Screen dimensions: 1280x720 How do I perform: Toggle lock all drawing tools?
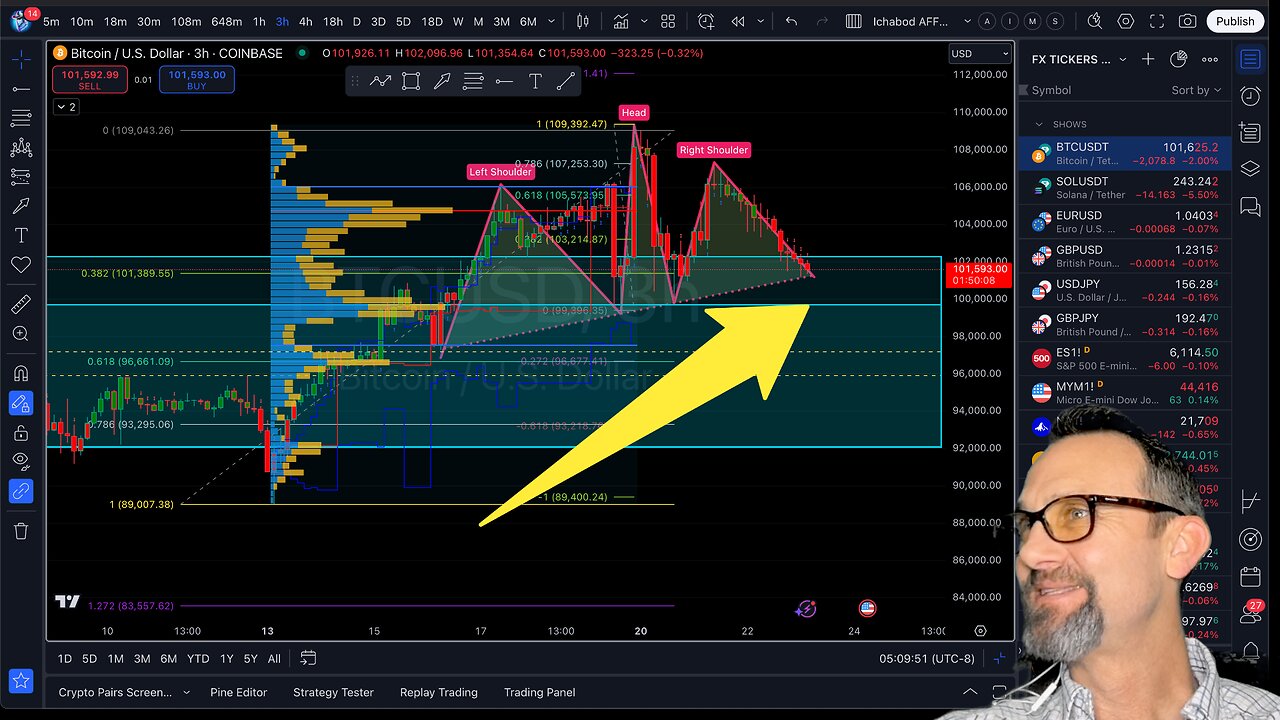coord(21,433)
